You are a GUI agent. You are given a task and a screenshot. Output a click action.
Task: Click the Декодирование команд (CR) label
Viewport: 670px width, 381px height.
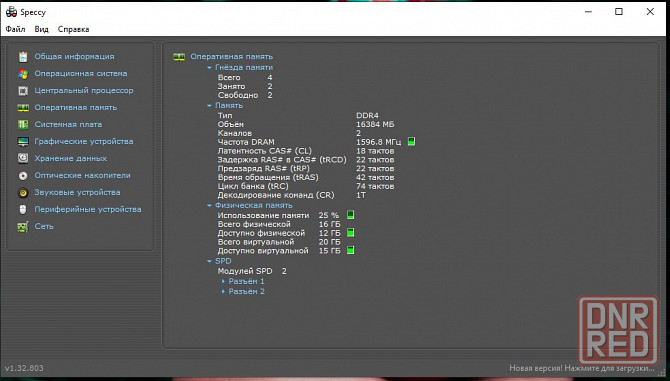(276, 195)
